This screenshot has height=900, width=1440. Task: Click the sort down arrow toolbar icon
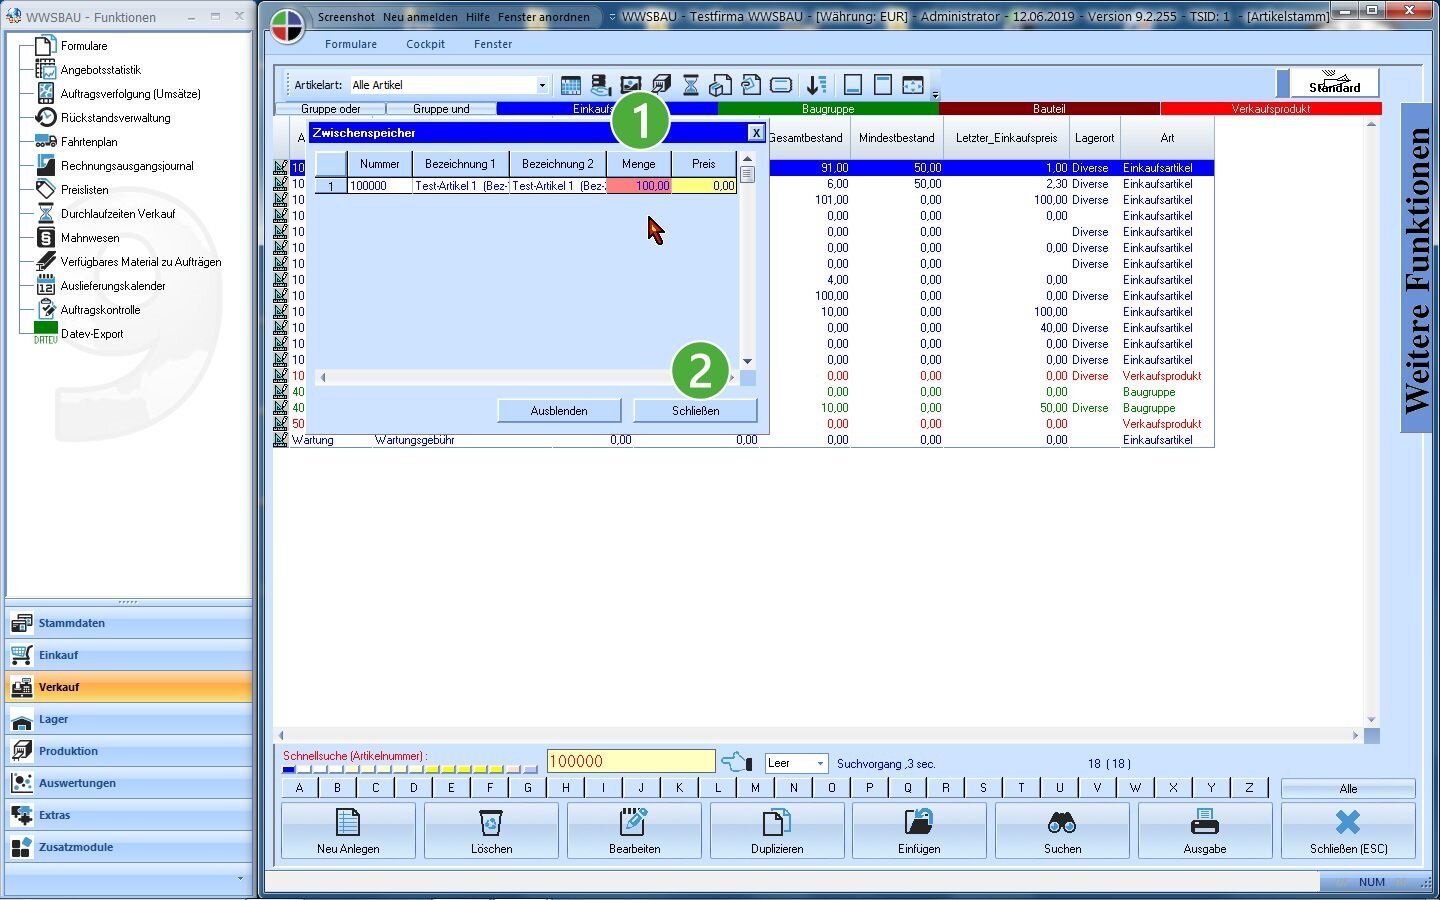tap(817, 85)
